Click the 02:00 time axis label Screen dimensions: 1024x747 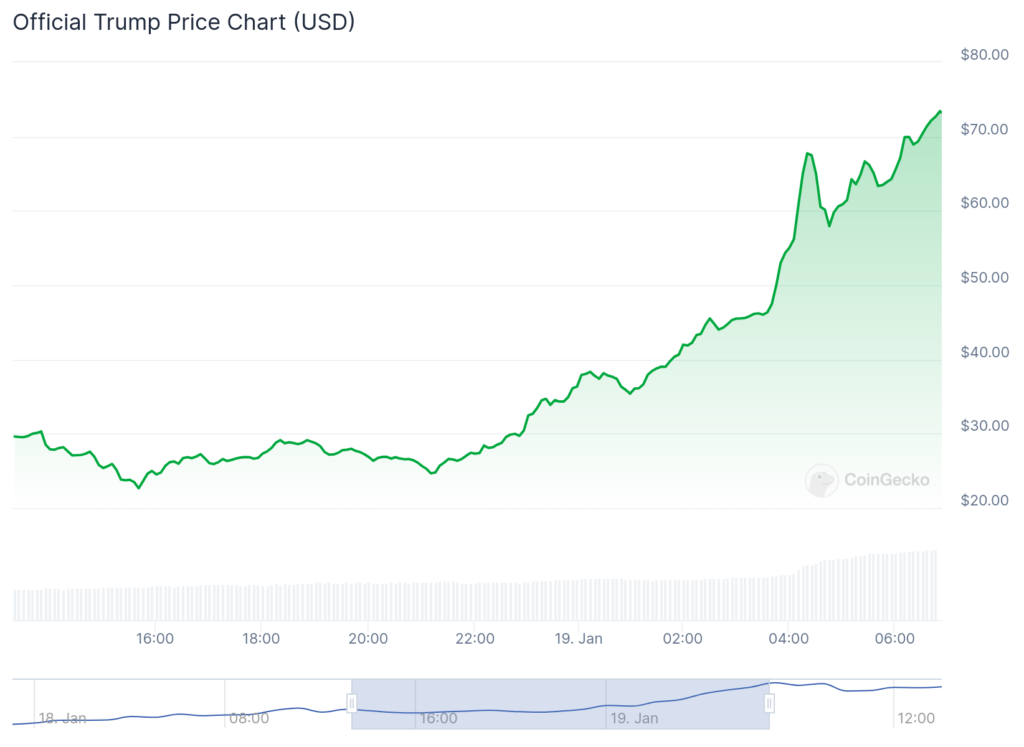coord(683,638)
